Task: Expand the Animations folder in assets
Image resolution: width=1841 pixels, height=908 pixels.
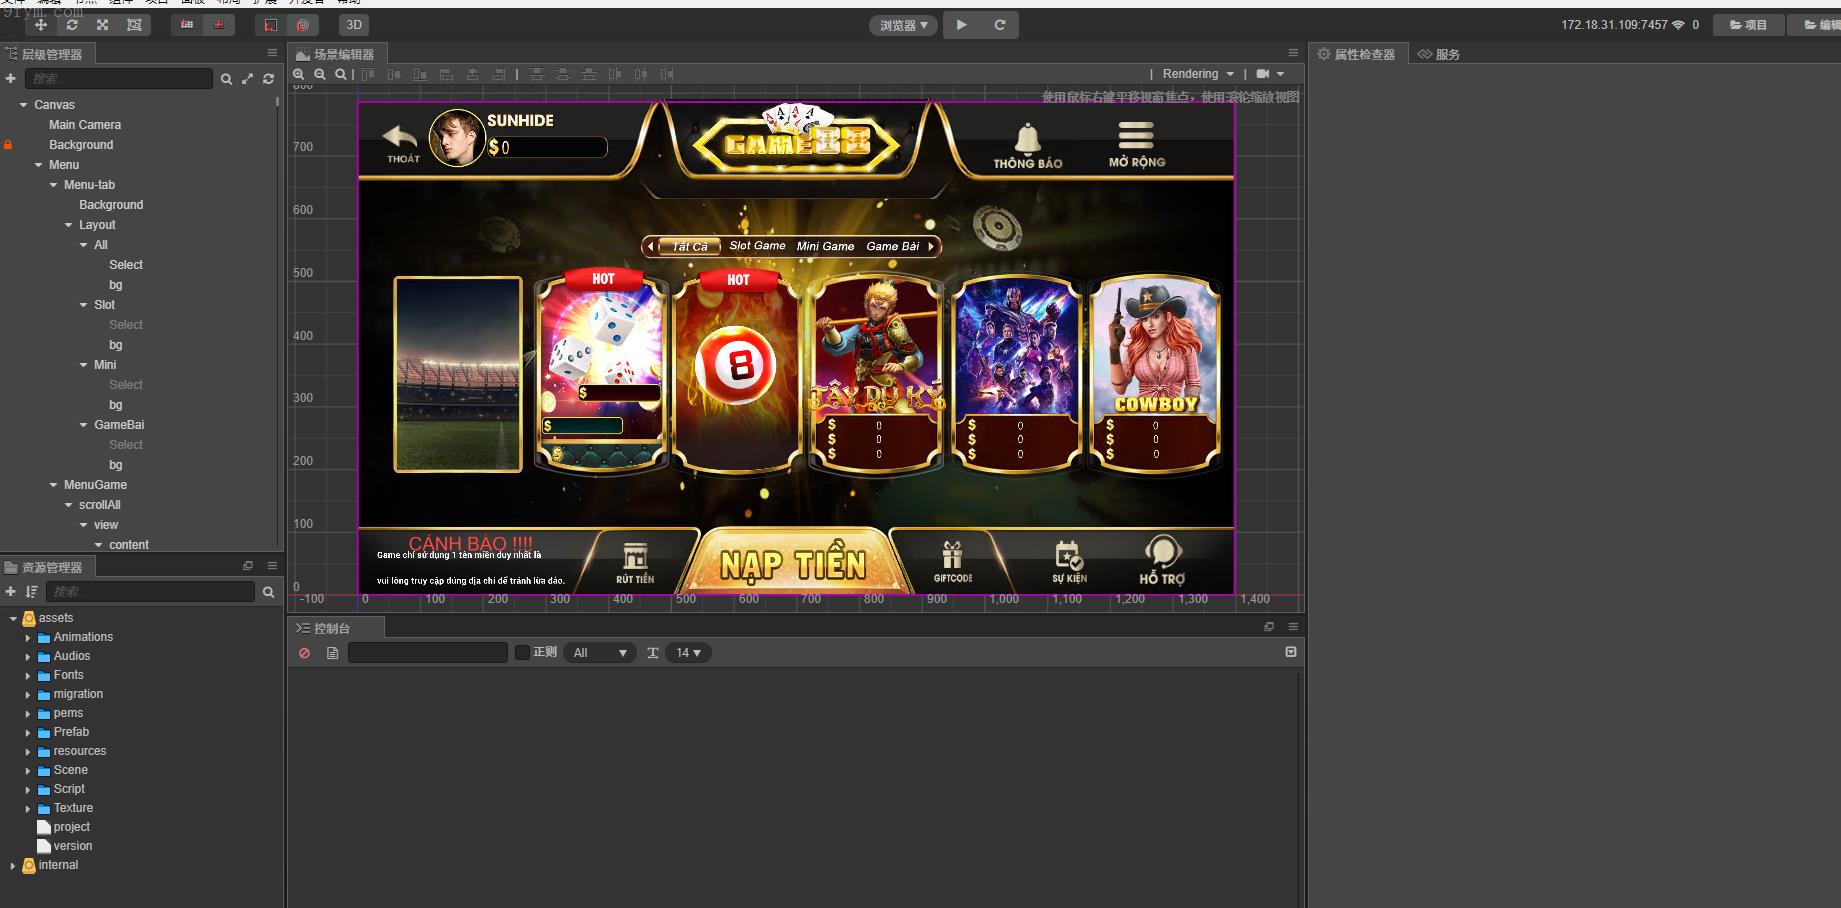Action: point(28,638)
